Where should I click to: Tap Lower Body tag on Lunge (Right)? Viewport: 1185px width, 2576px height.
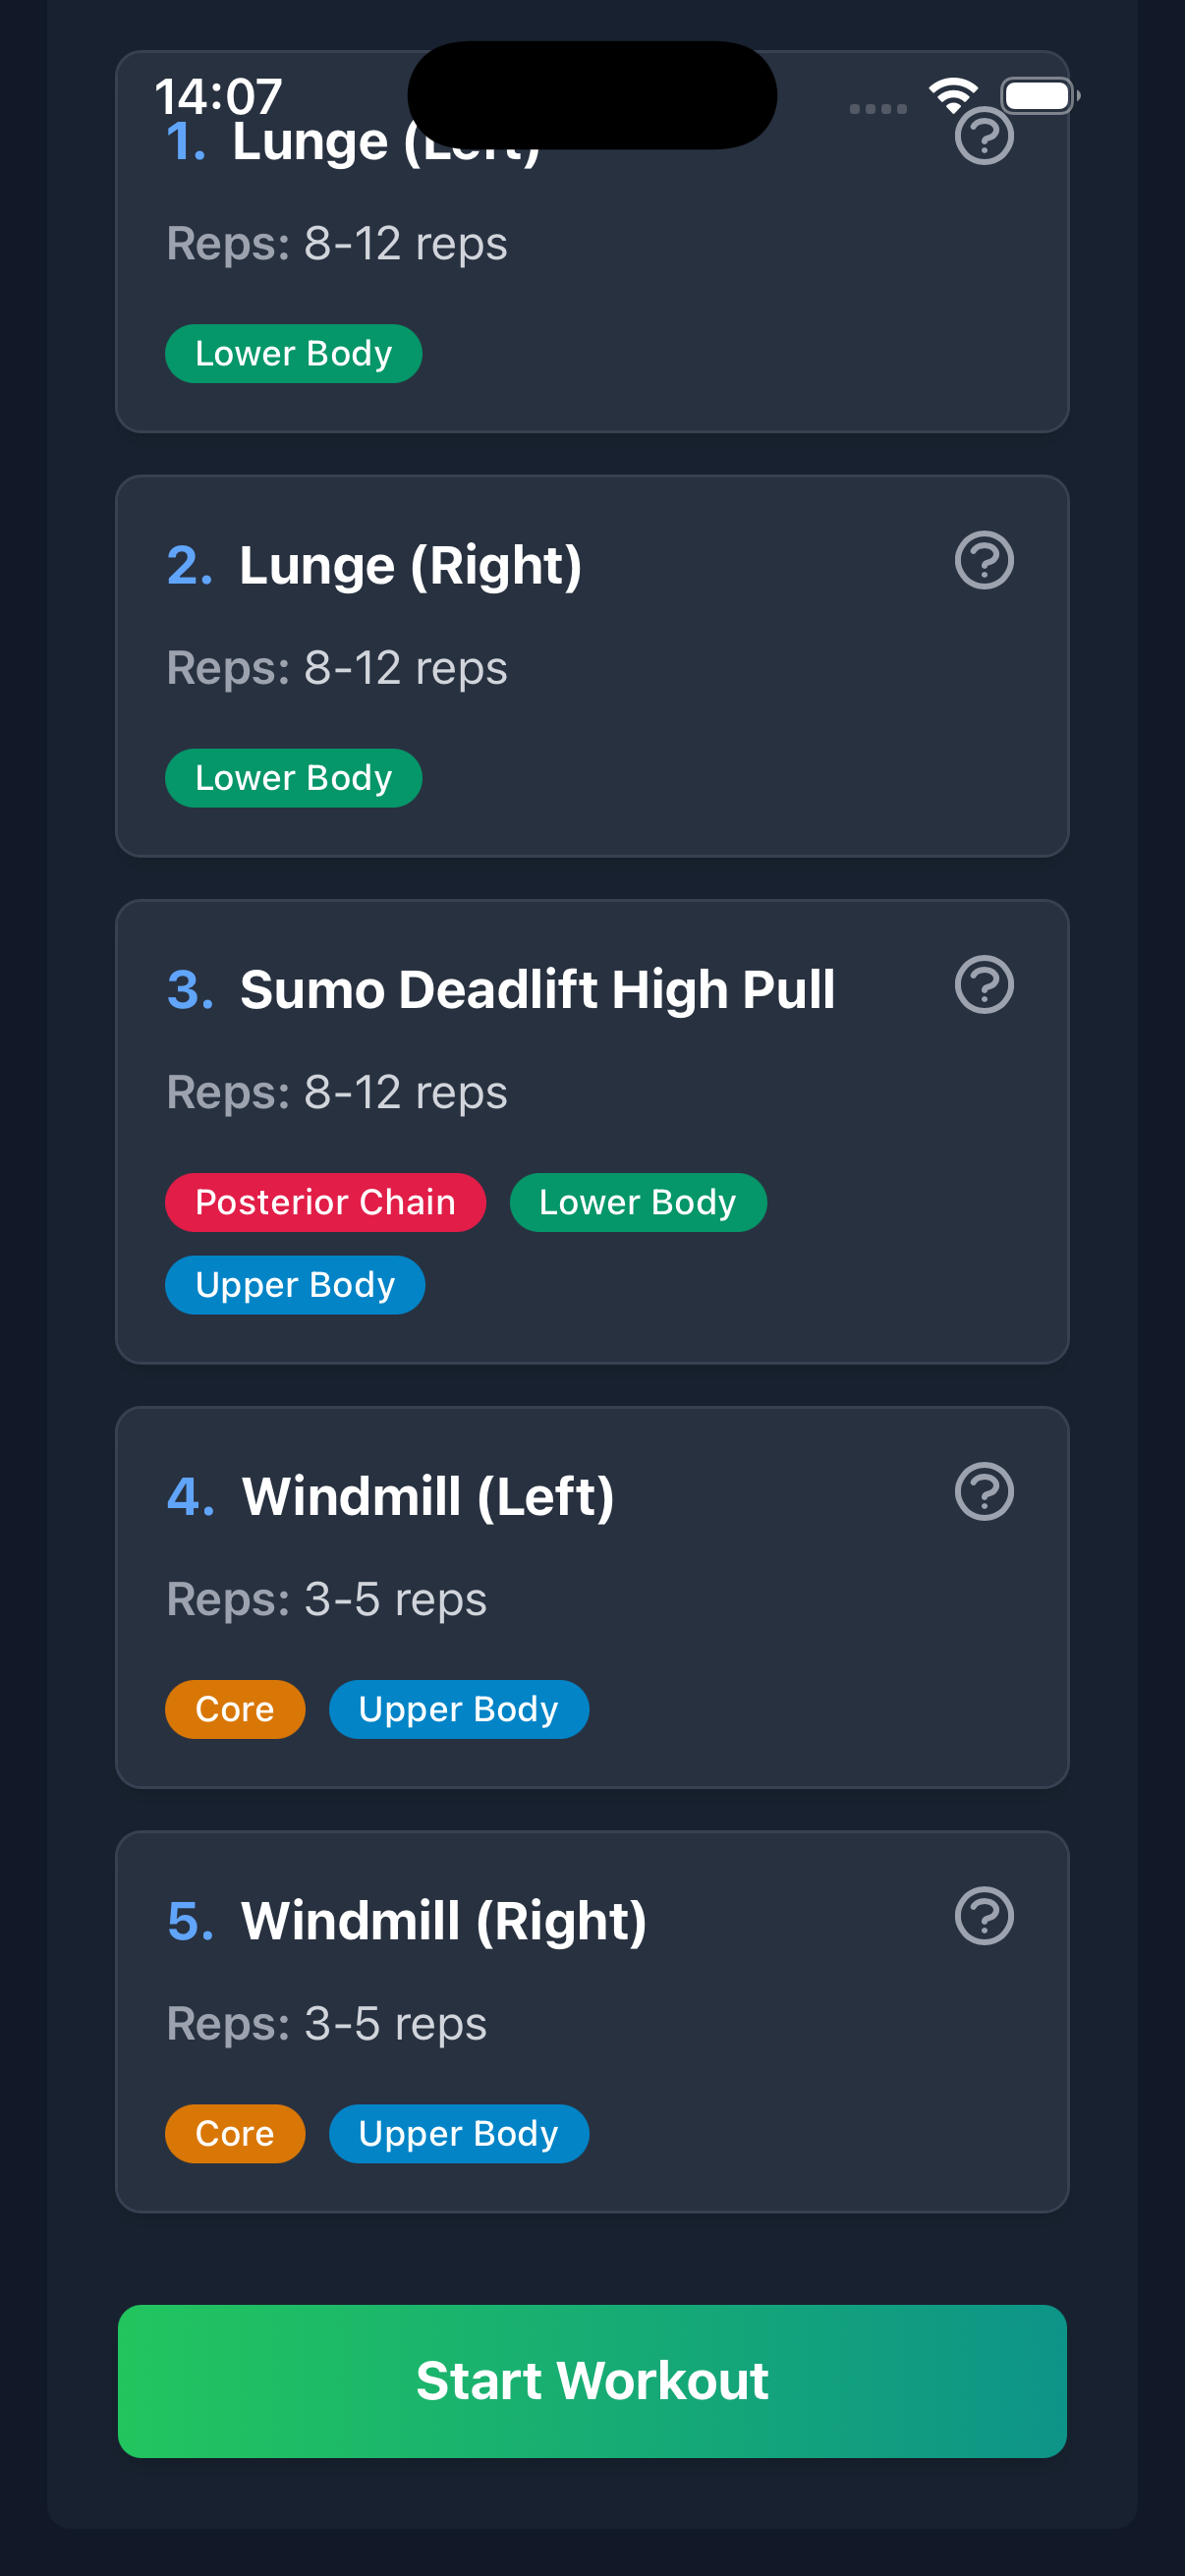click(293, 778)
